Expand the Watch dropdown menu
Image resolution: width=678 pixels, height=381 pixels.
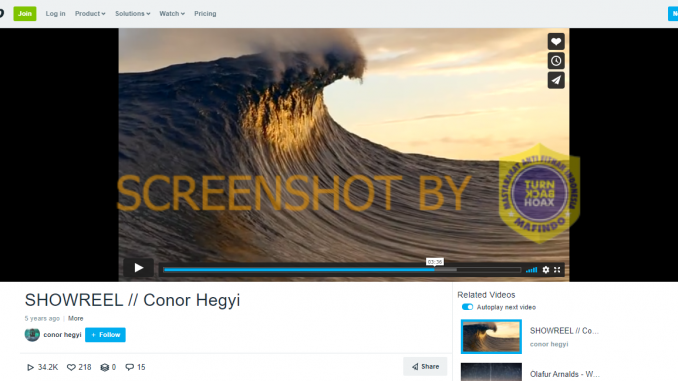point(172,14)
